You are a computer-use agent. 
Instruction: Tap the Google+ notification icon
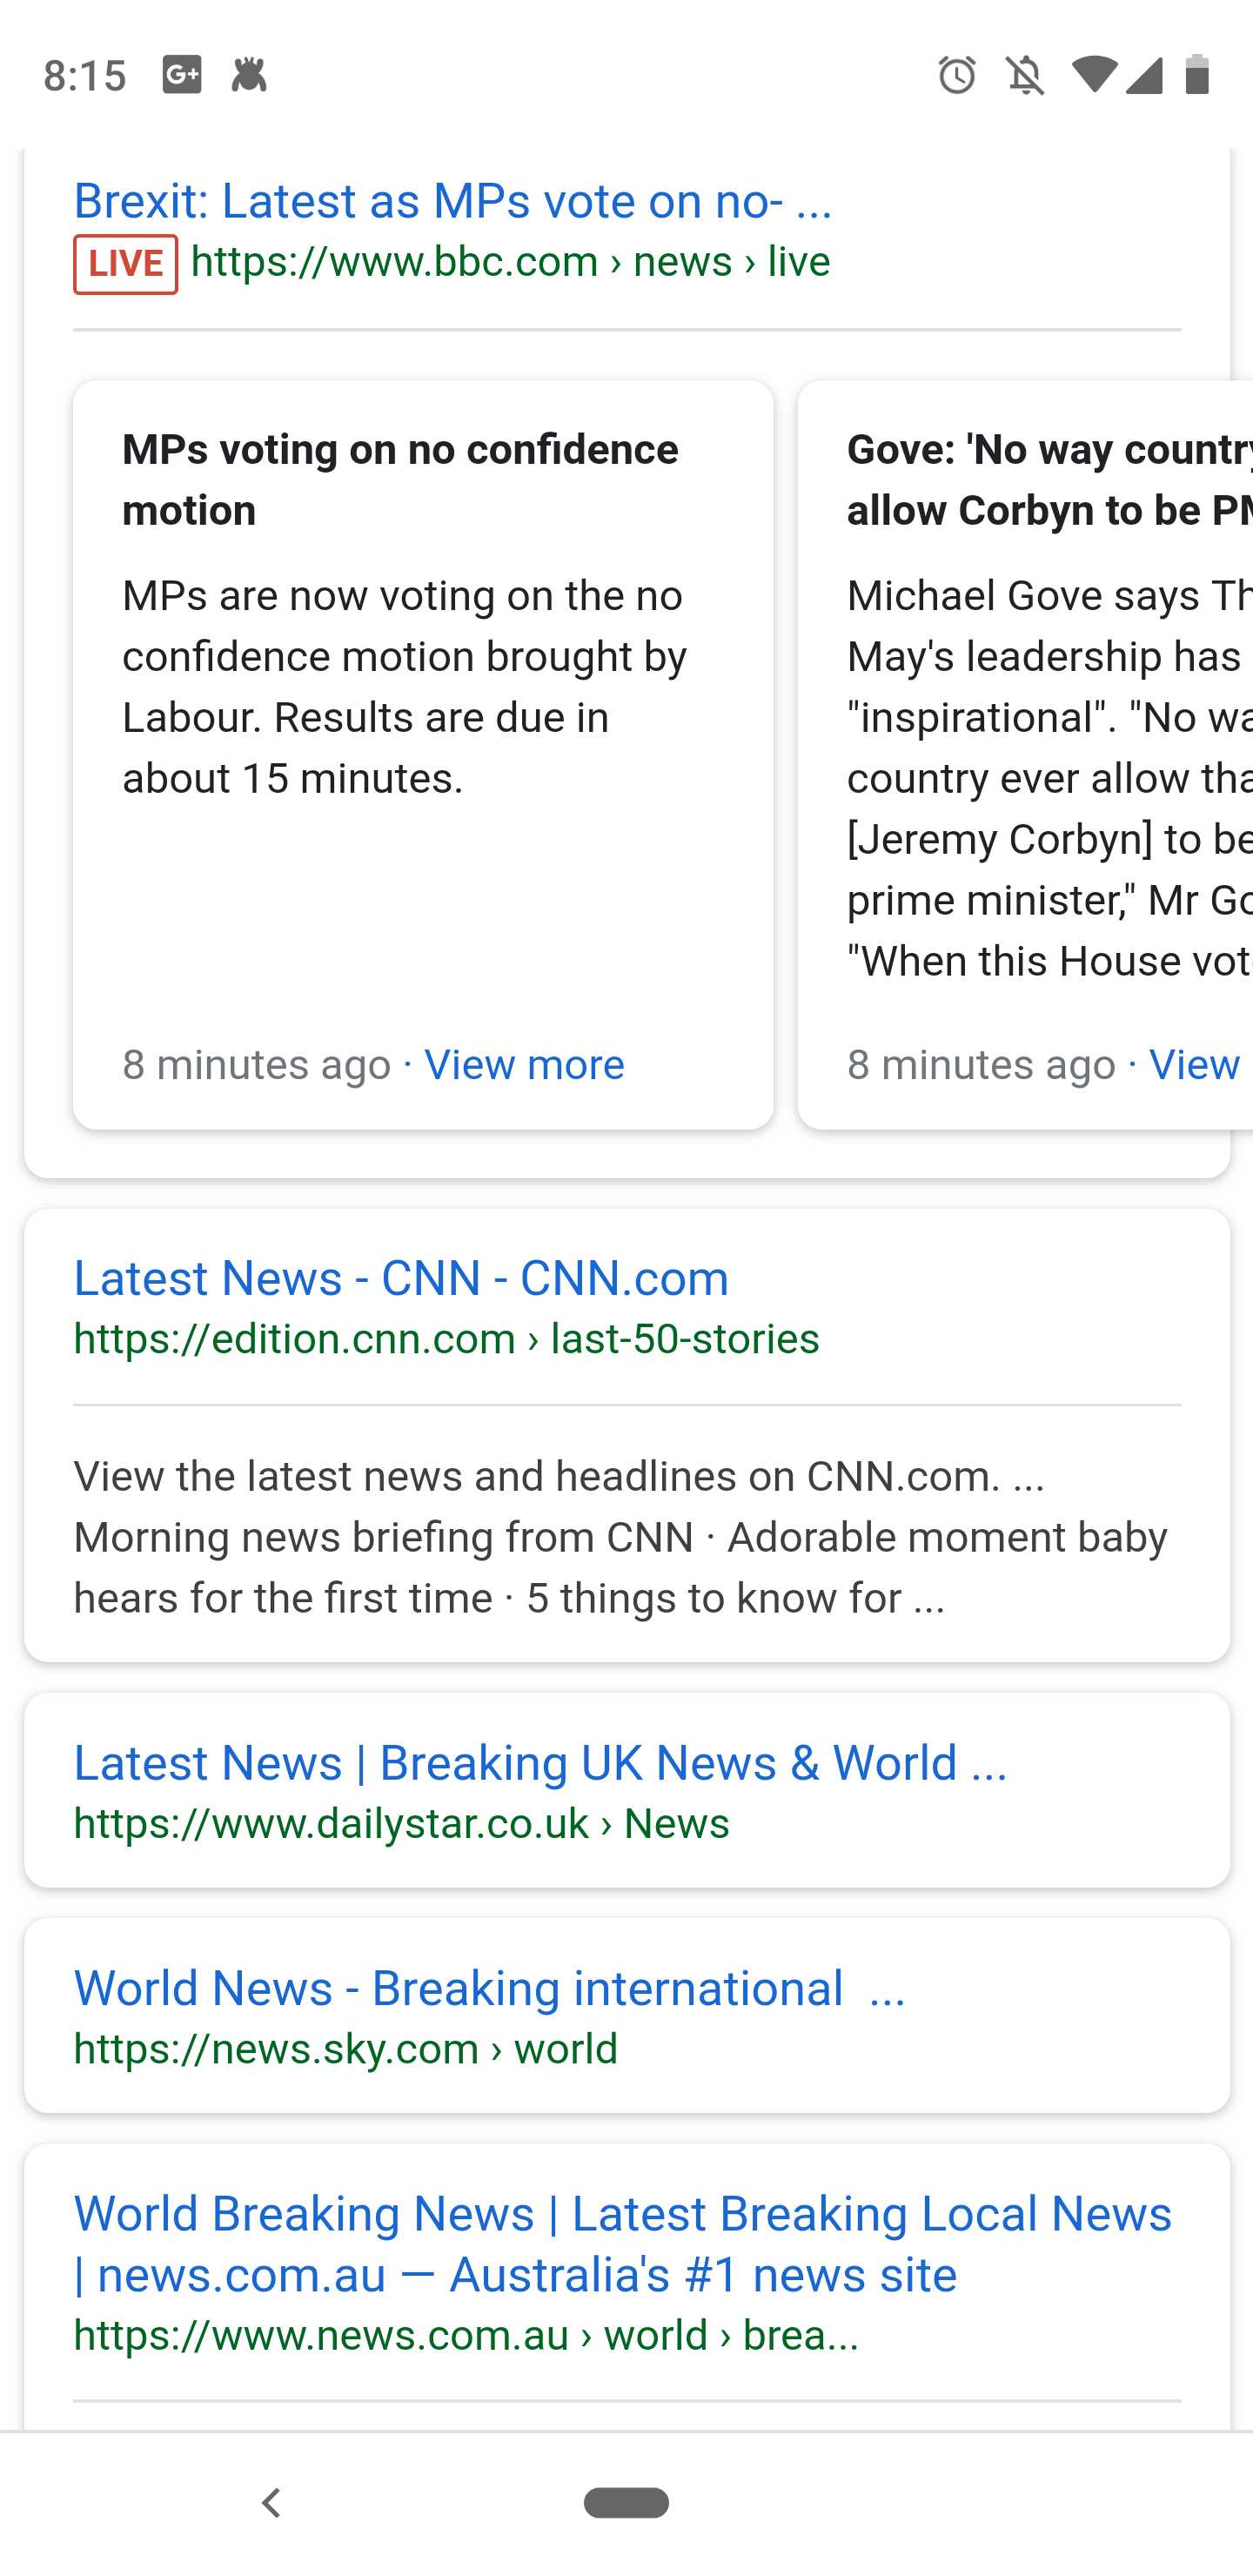(181, 75)
